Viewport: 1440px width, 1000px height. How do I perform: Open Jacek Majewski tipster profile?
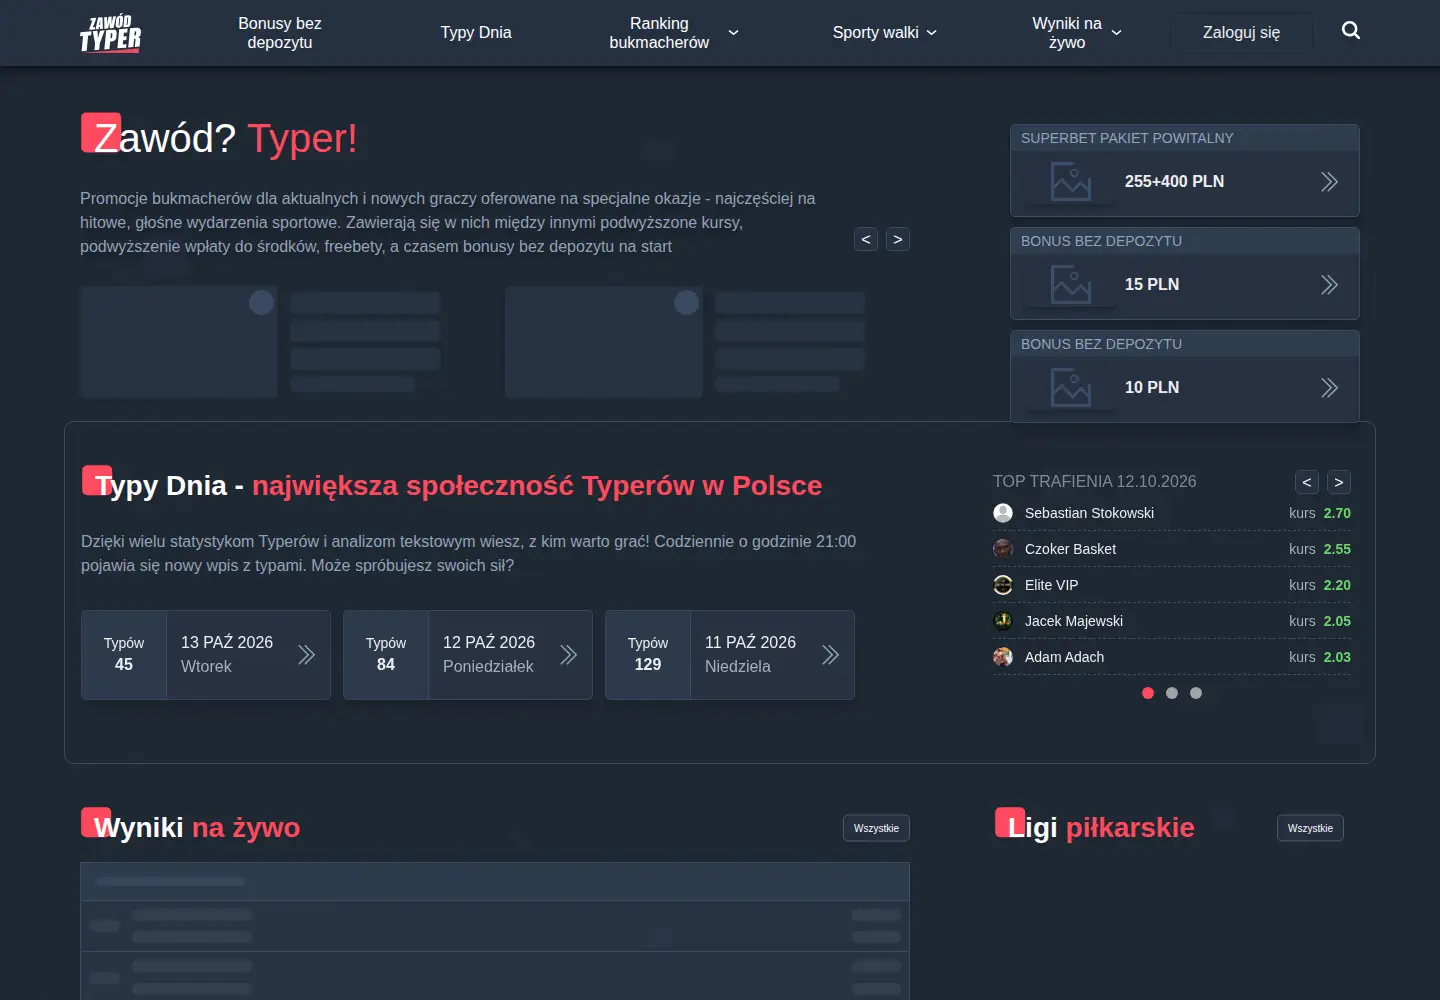[x=1074, y=621]
